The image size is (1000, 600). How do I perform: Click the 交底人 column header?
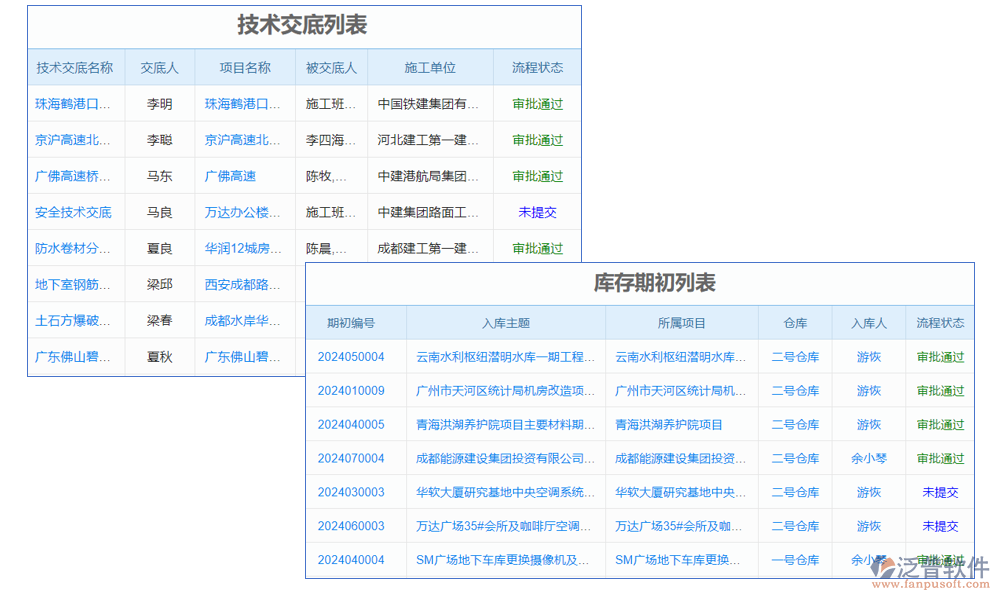tap(158, 67)
